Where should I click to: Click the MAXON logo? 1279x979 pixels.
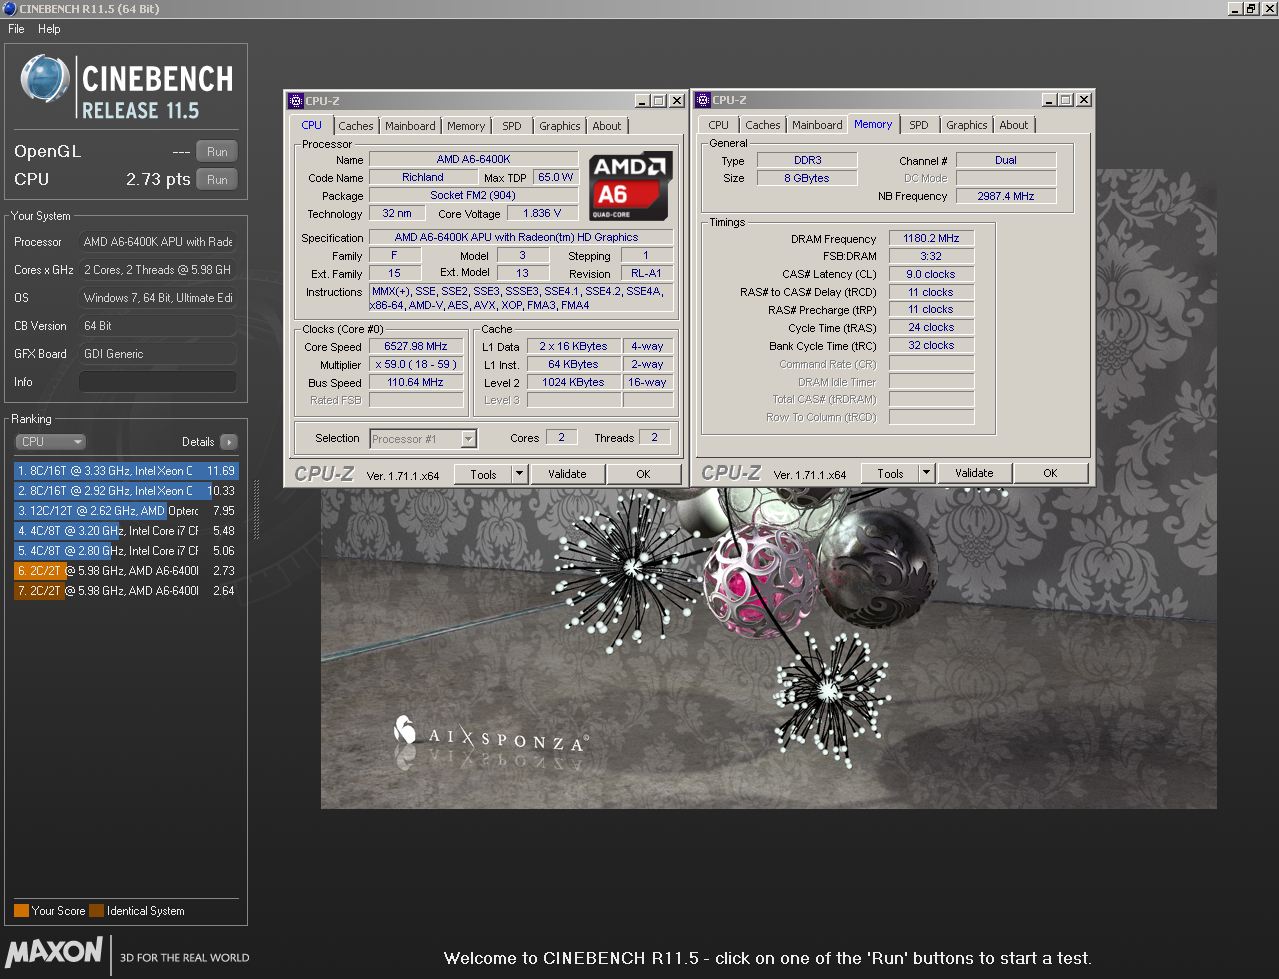pos(55,950)
